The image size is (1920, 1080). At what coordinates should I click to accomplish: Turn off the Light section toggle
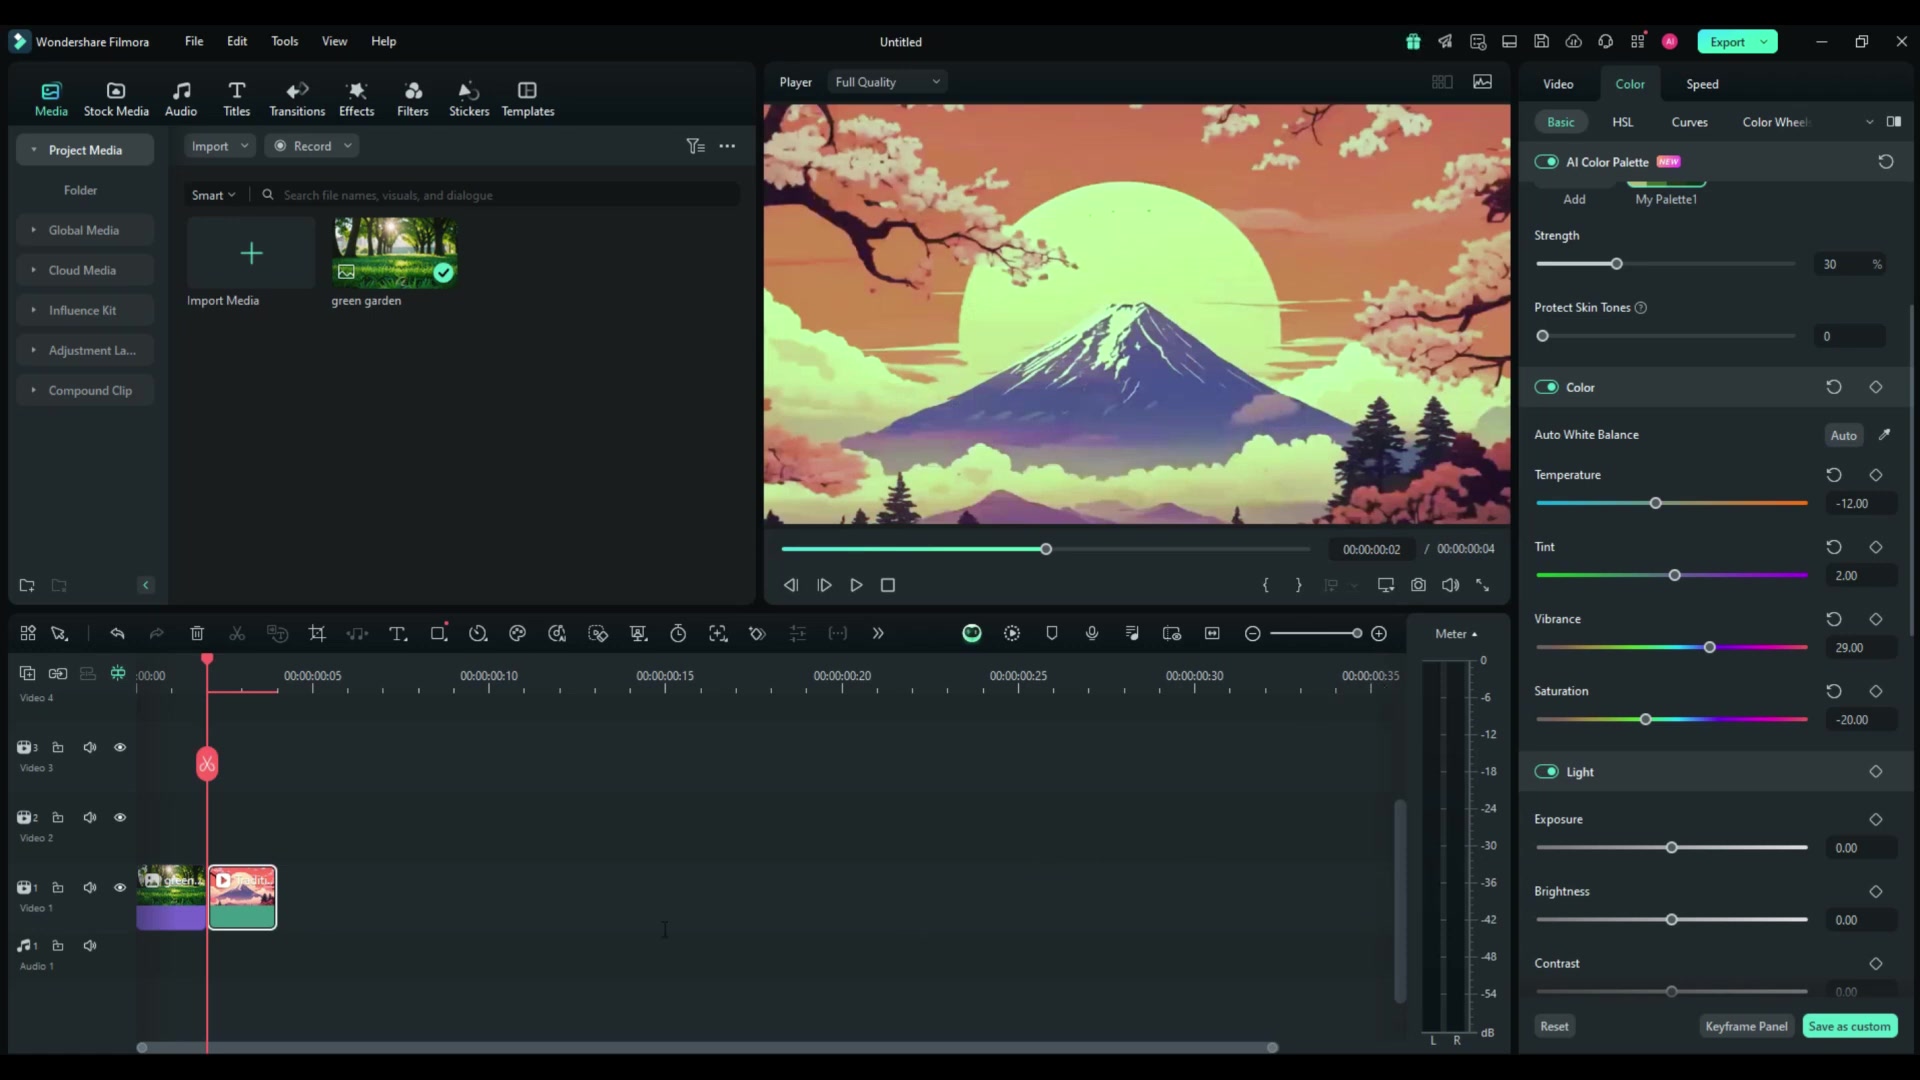(1546, 772)
